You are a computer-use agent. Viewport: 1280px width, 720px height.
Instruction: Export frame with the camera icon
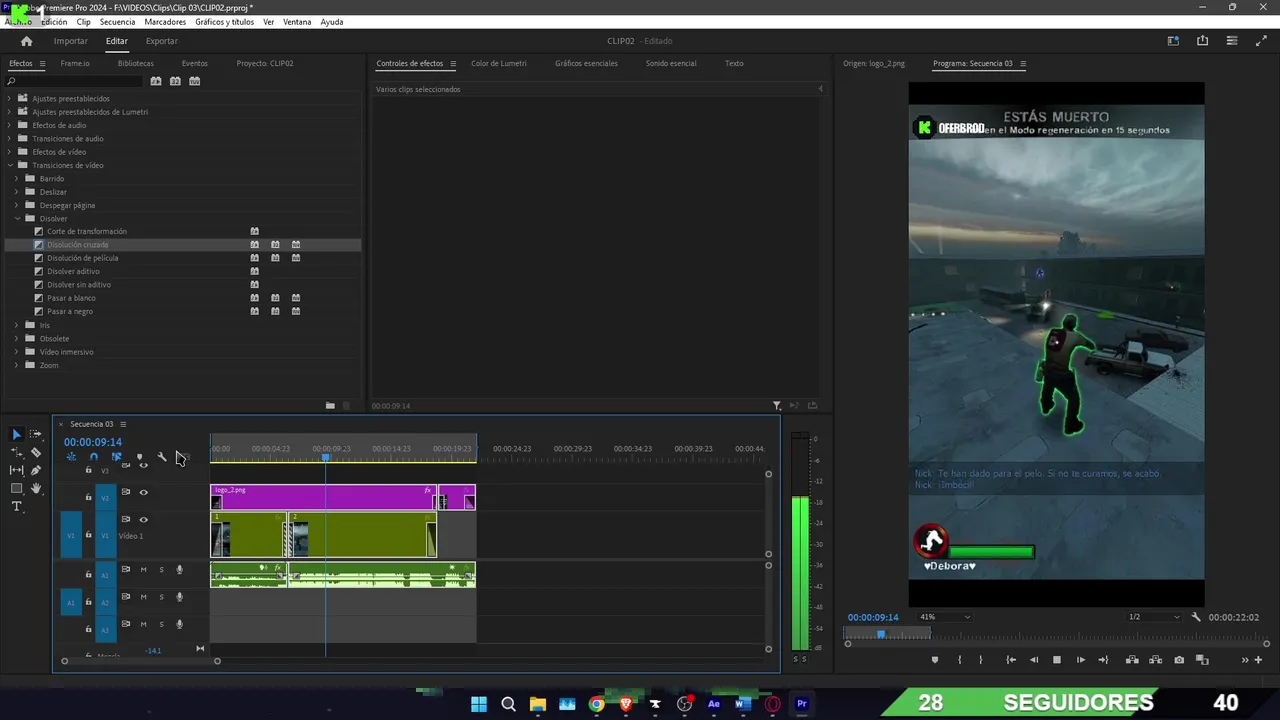point(1179,660)
